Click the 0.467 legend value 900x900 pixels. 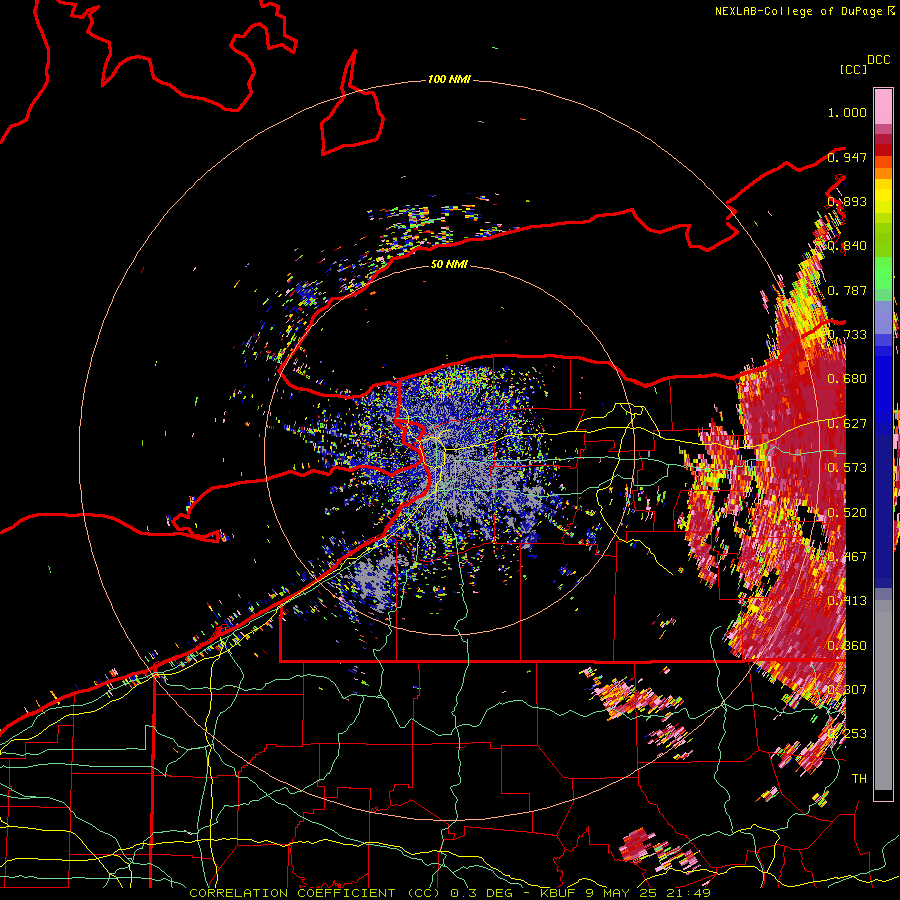(x=847, y=557)
